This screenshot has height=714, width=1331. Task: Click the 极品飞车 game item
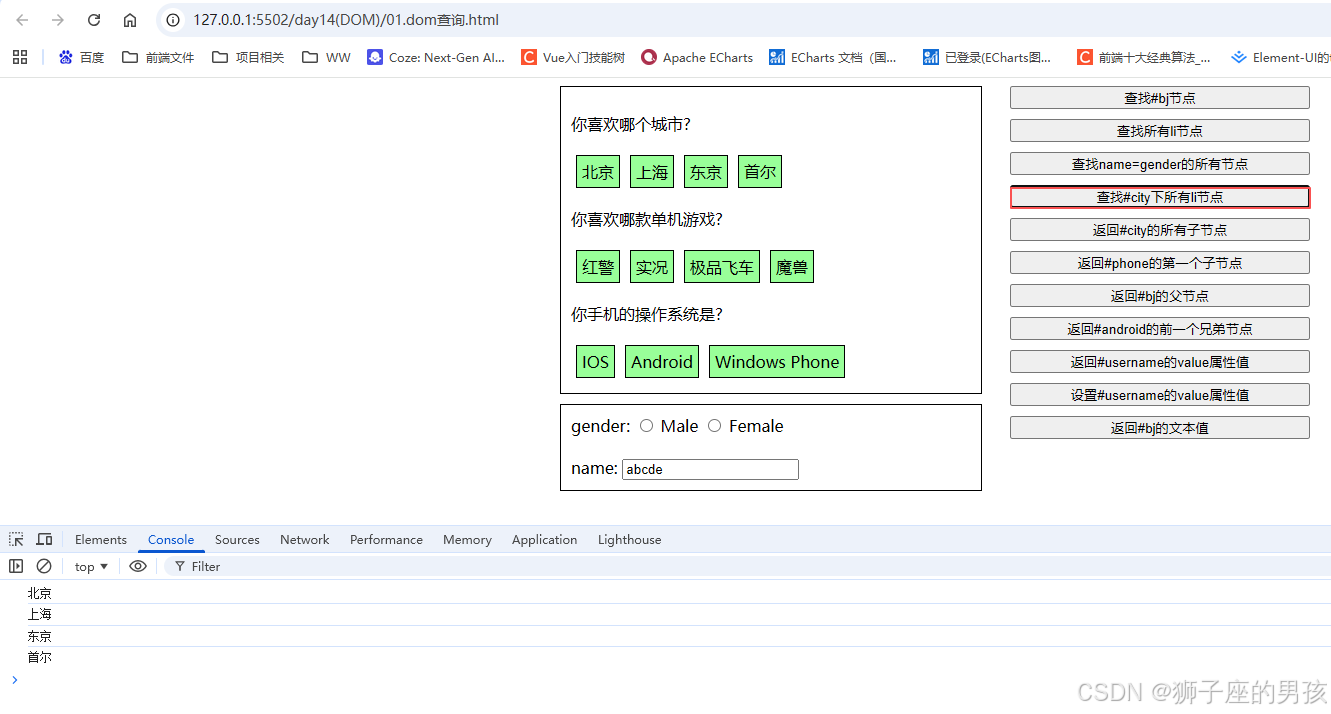pyautogui.click(x=722, y=267)
